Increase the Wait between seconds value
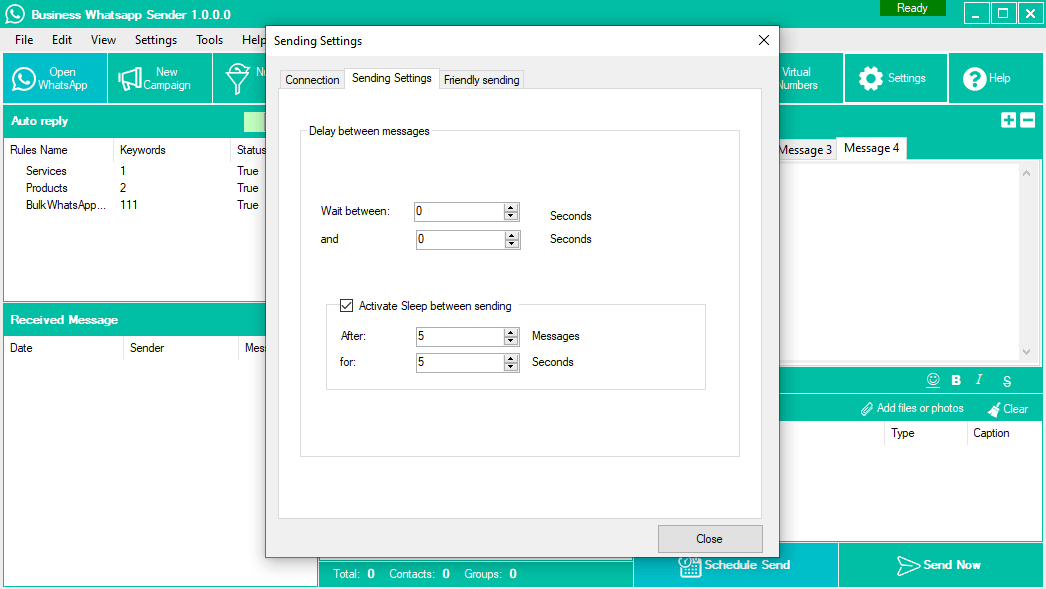1046x589 pixels. pyautogui.click(x=511, y=207)
